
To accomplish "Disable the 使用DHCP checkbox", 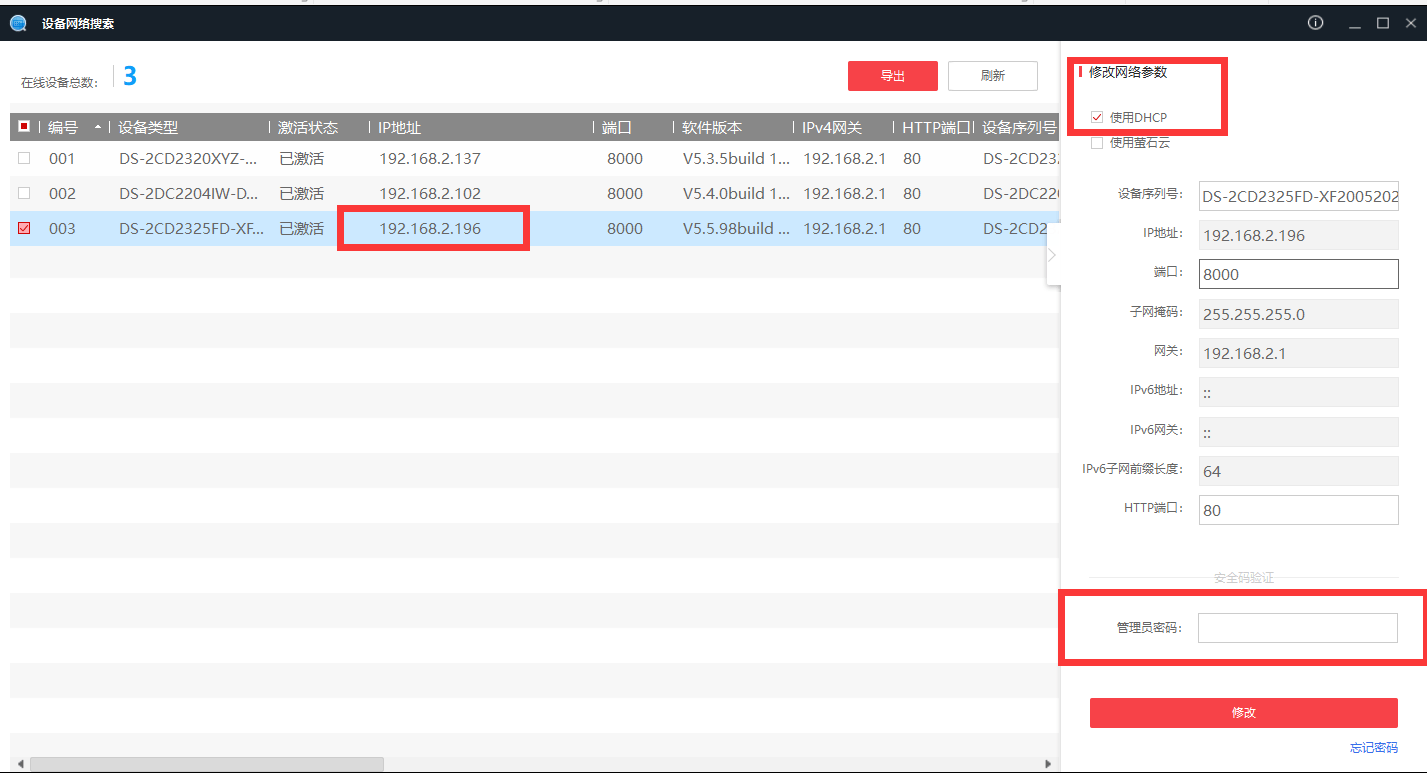I will 1097,118.
